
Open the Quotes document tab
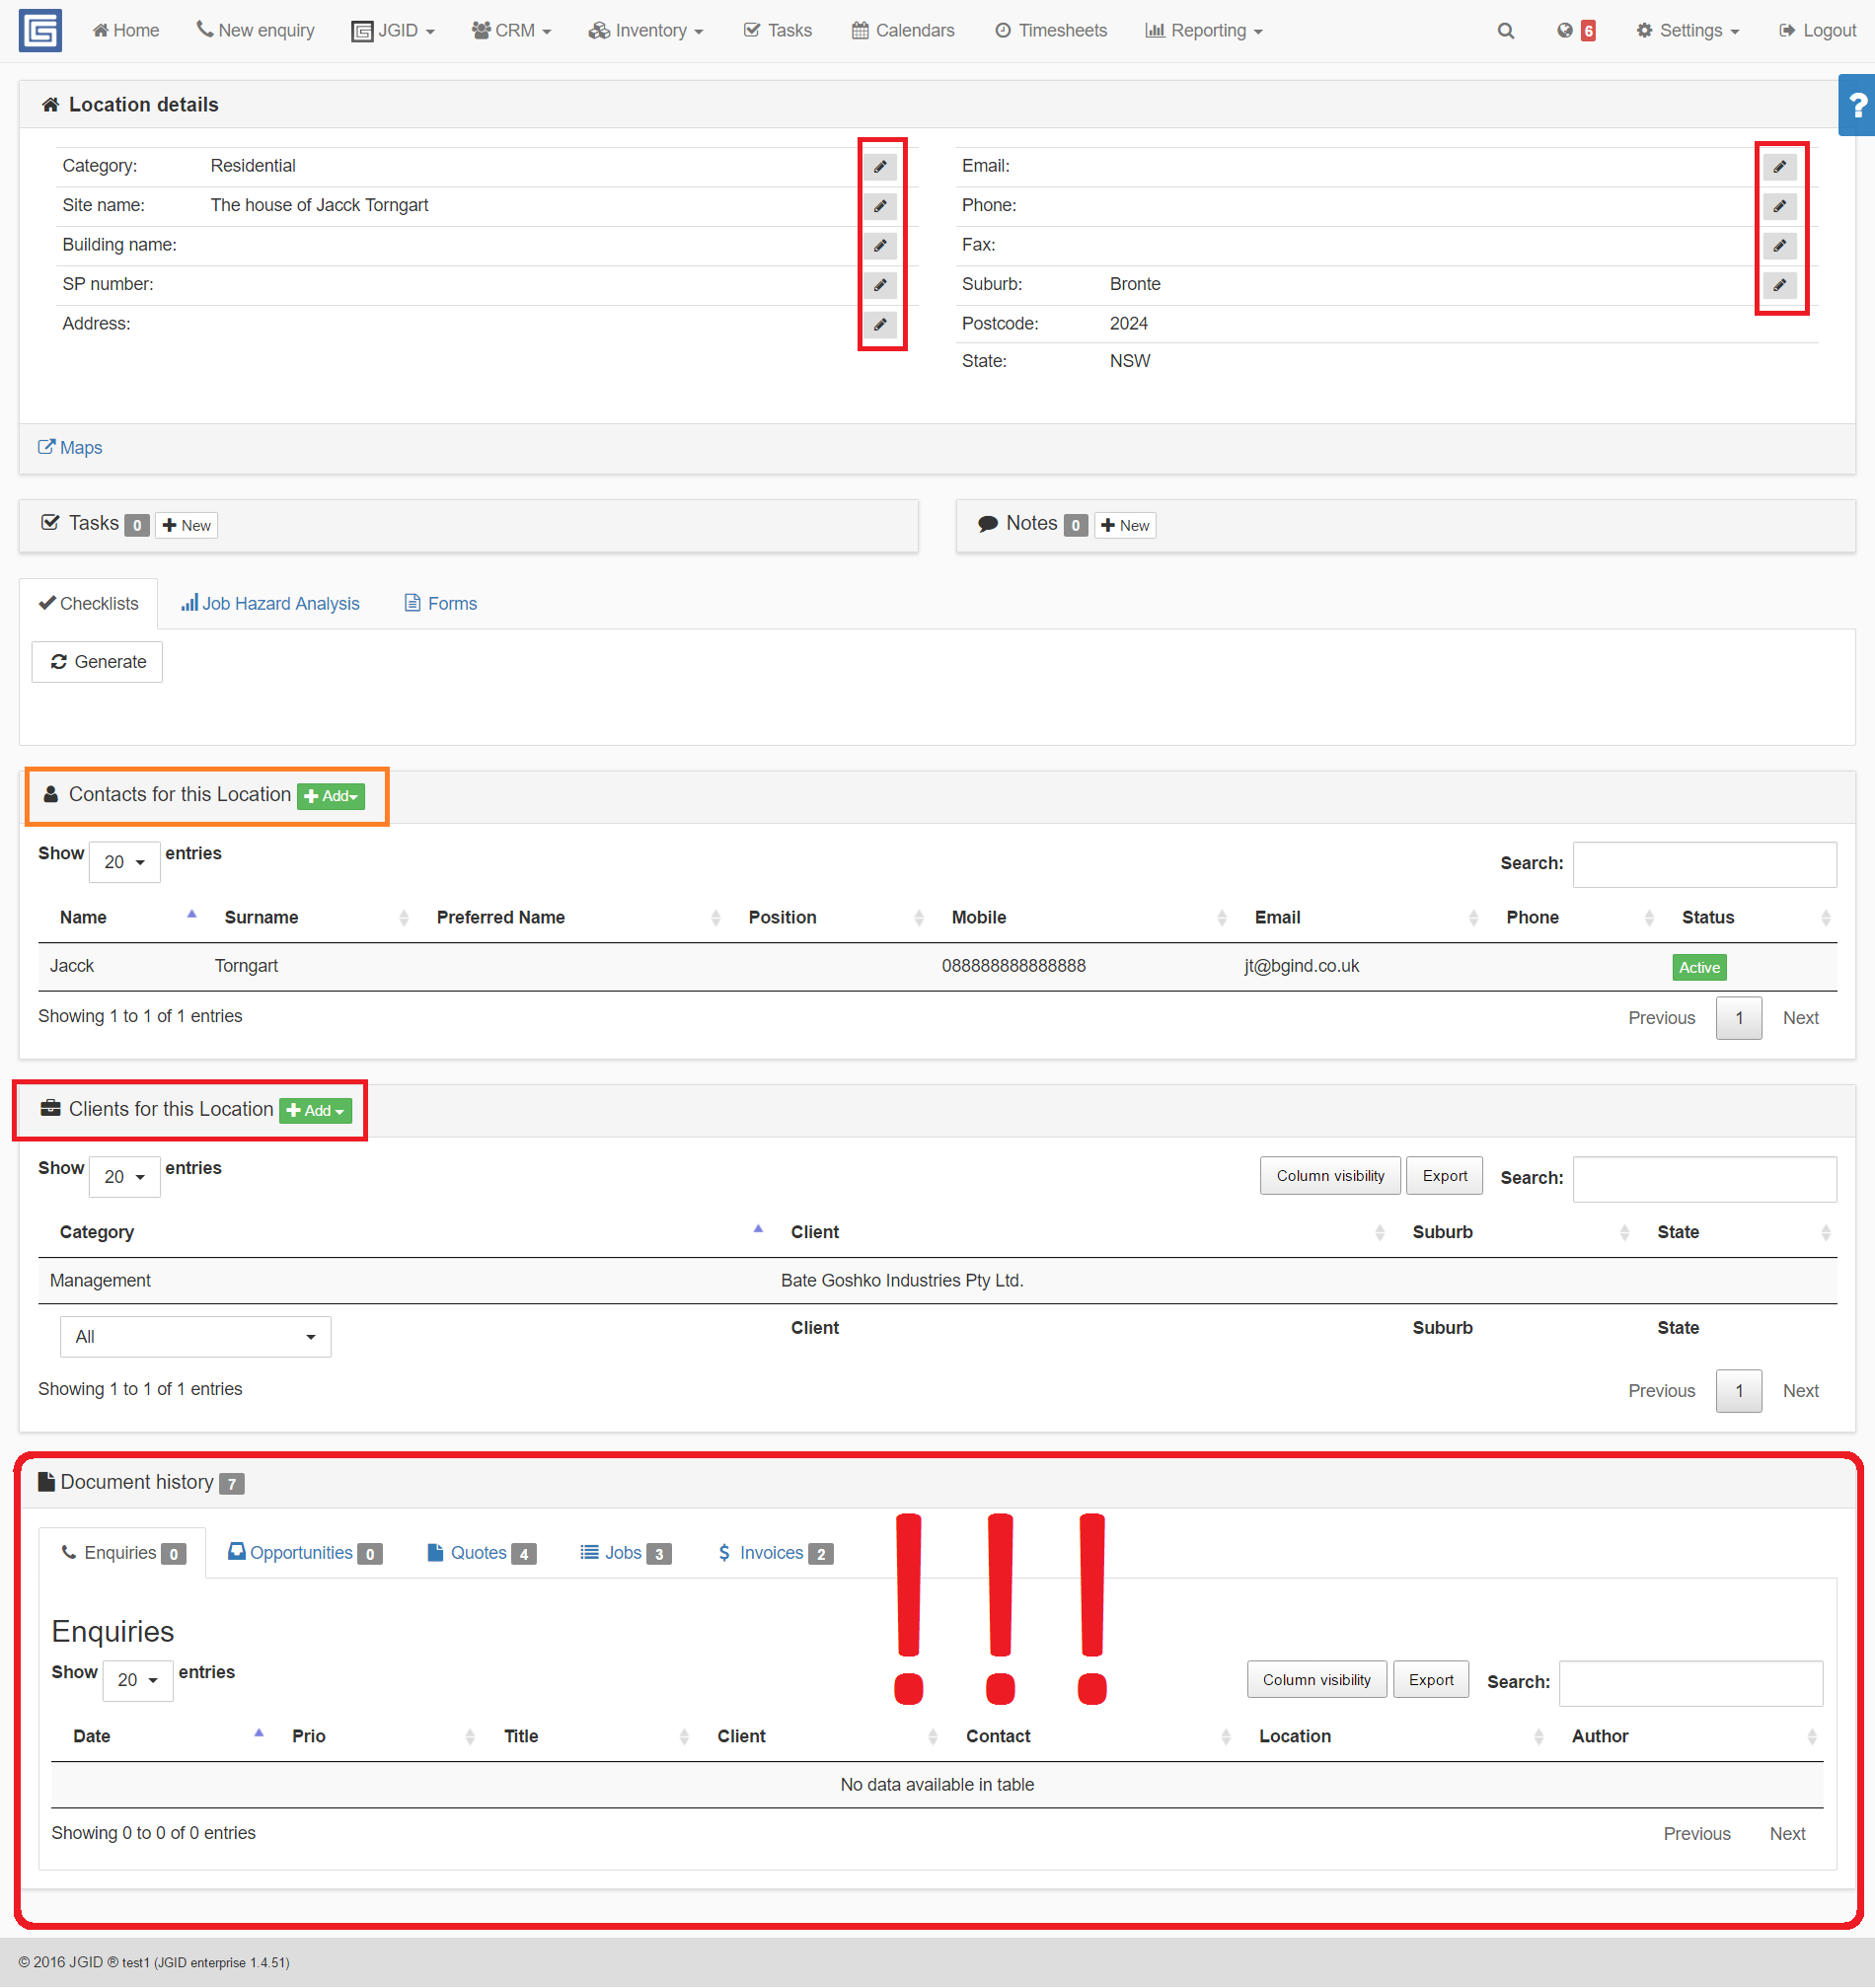482,1554
